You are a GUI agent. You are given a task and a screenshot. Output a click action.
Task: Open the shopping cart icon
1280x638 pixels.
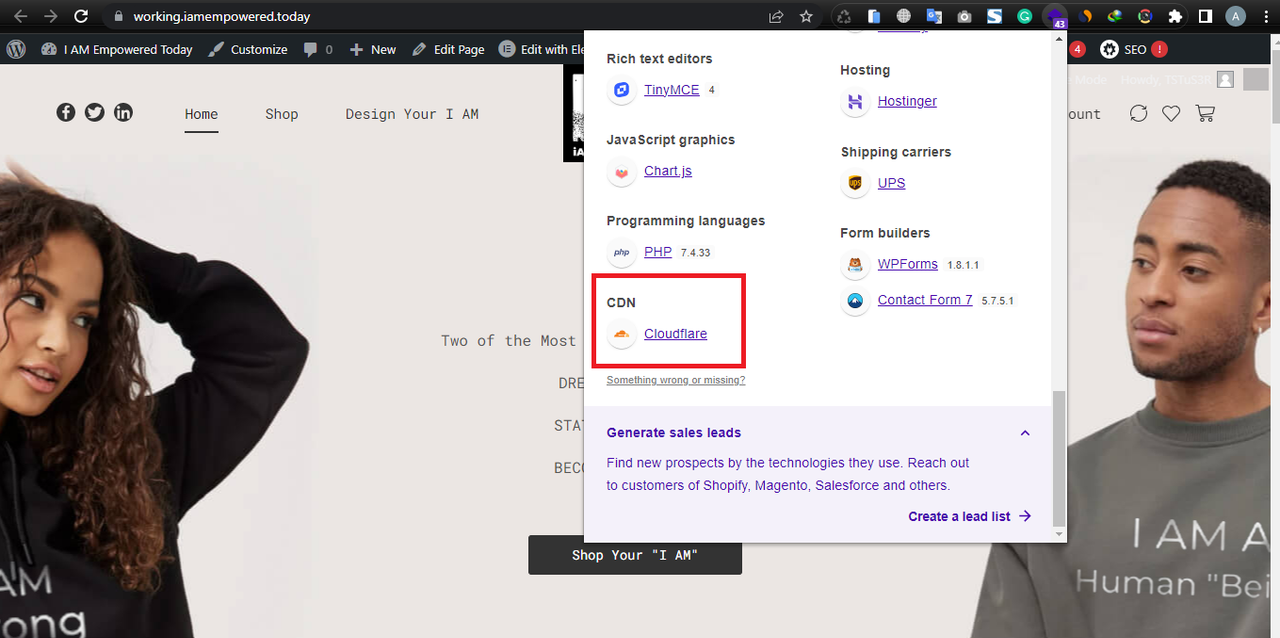[1205, 114]
